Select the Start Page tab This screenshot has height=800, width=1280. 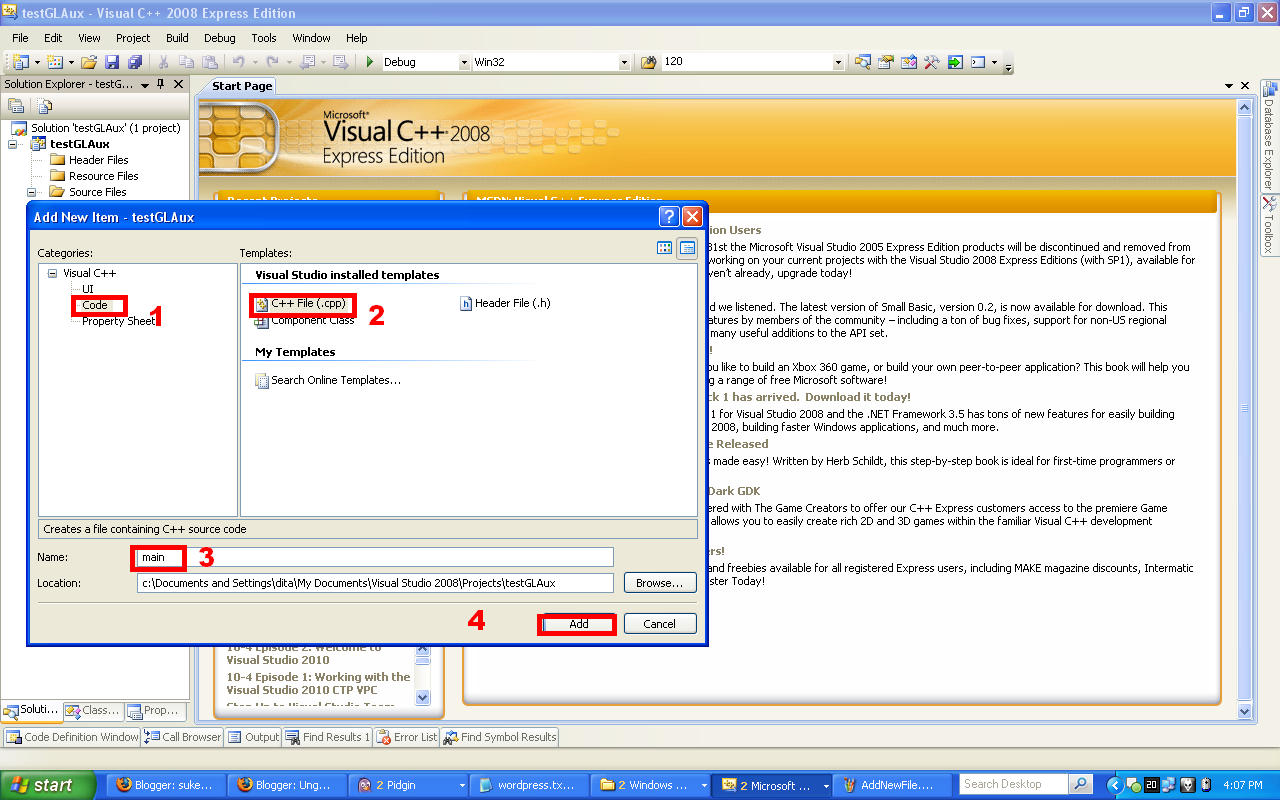pos(242,86)
